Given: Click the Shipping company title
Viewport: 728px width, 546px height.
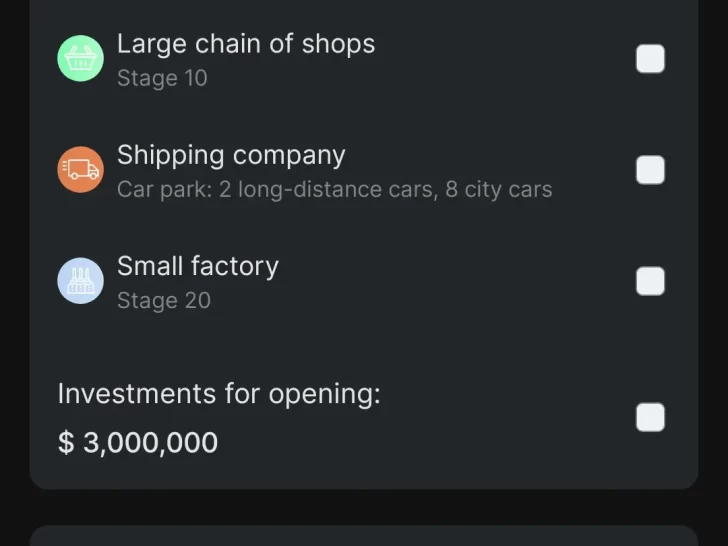Looking at the screenshot, I should tap(231, 155).
